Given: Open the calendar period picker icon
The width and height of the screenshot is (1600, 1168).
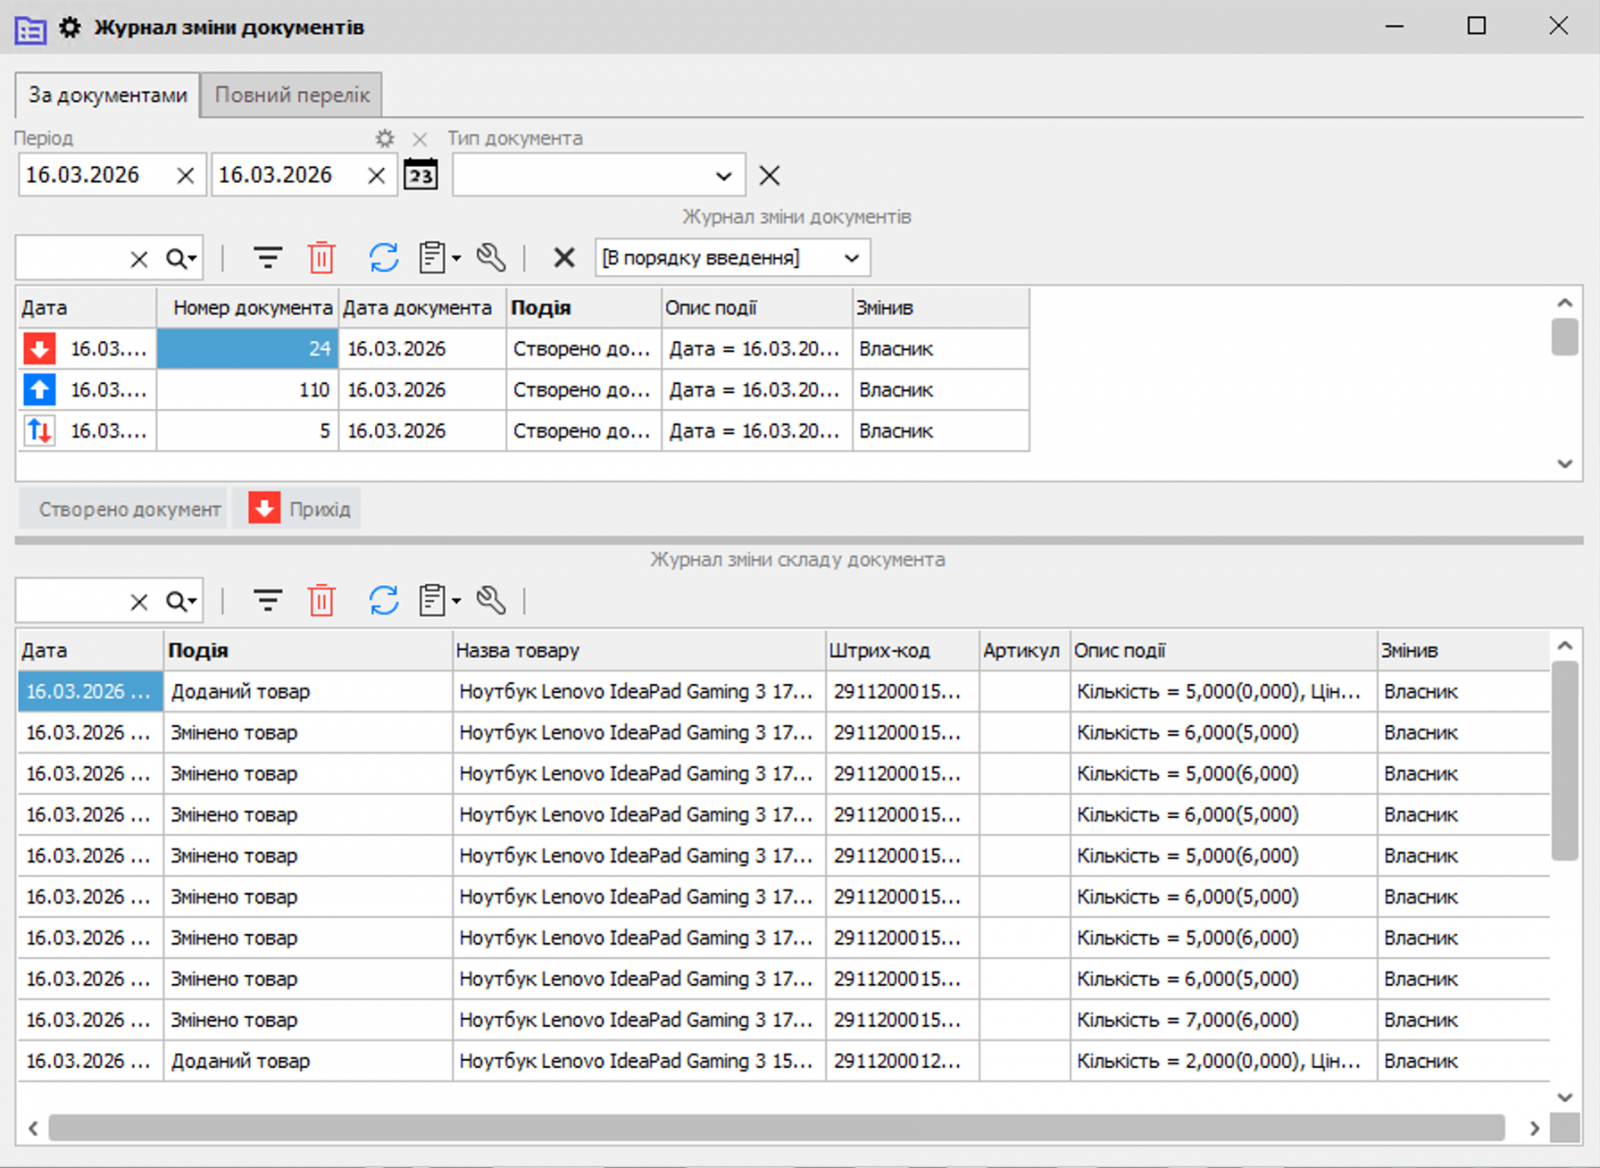Looking at the screenshot, I should [421, 175].
